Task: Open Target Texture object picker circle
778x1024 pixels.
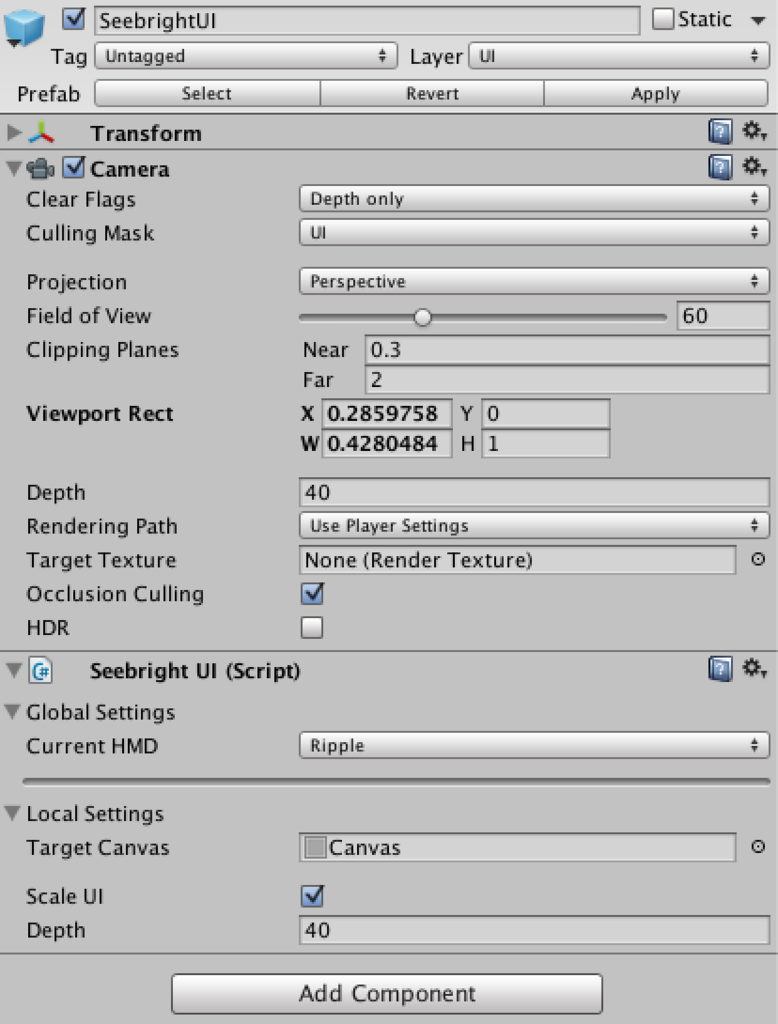Action: tap(758, 559)
